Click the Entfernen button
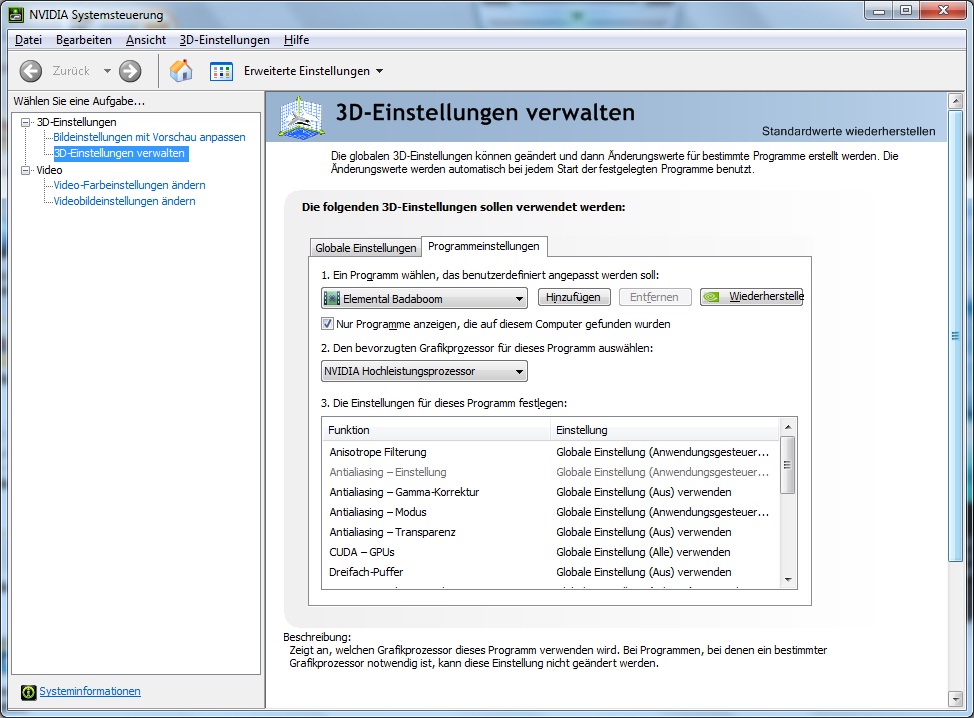974x718 pixels. tap(654, 297)
